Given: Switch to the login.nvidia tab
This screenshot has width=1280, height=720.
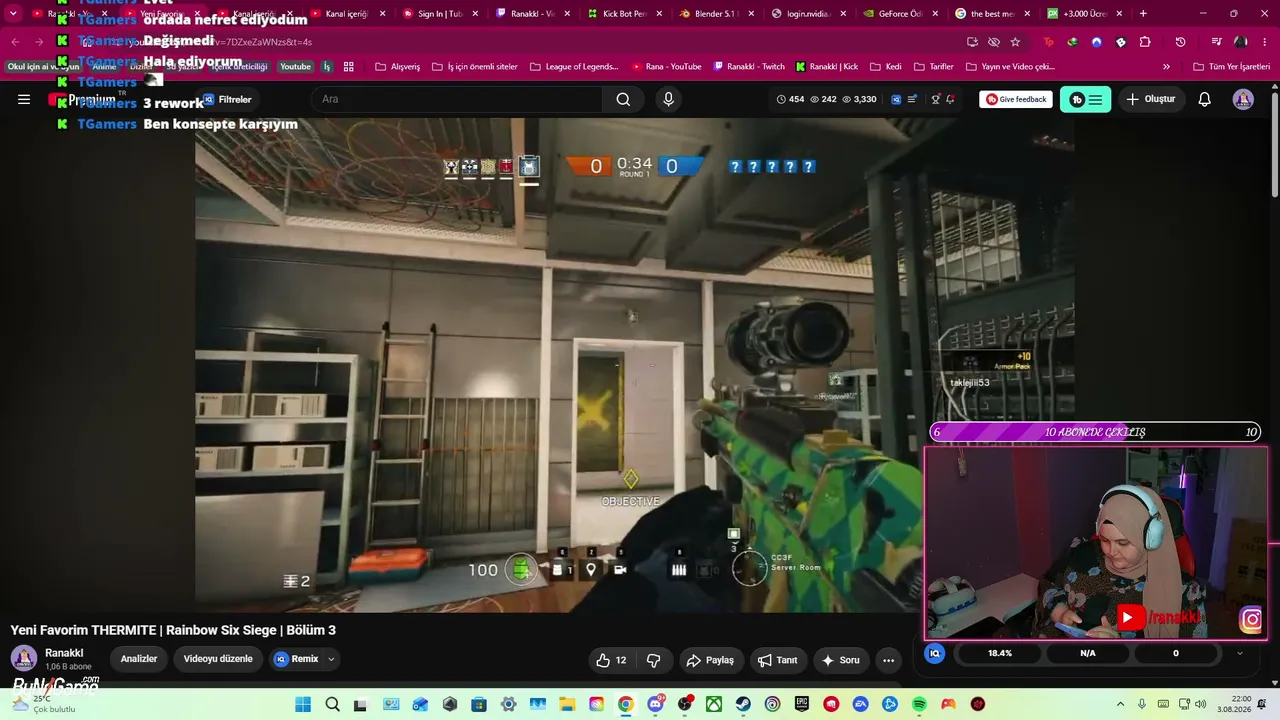Looking at the screenshot, I should pyautogui.click(x=806, y=14).
